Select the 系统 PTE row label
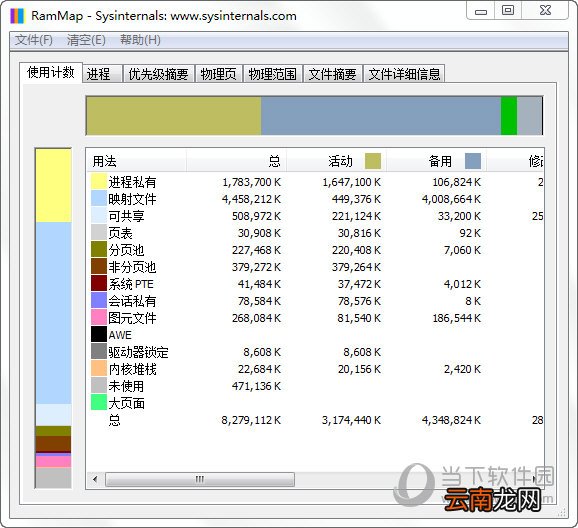This screenshot has width=578, height=528. [131, 284]
